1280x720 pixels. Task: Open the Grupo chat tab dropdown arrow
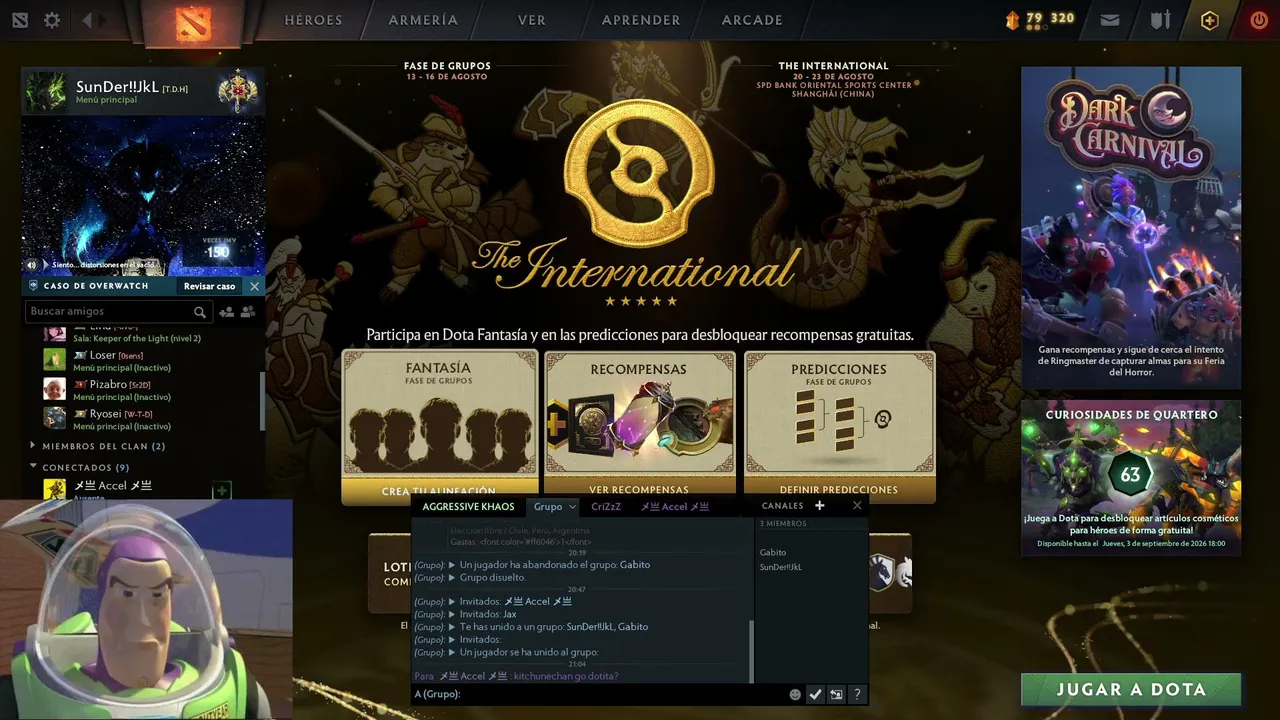[572, 507]
